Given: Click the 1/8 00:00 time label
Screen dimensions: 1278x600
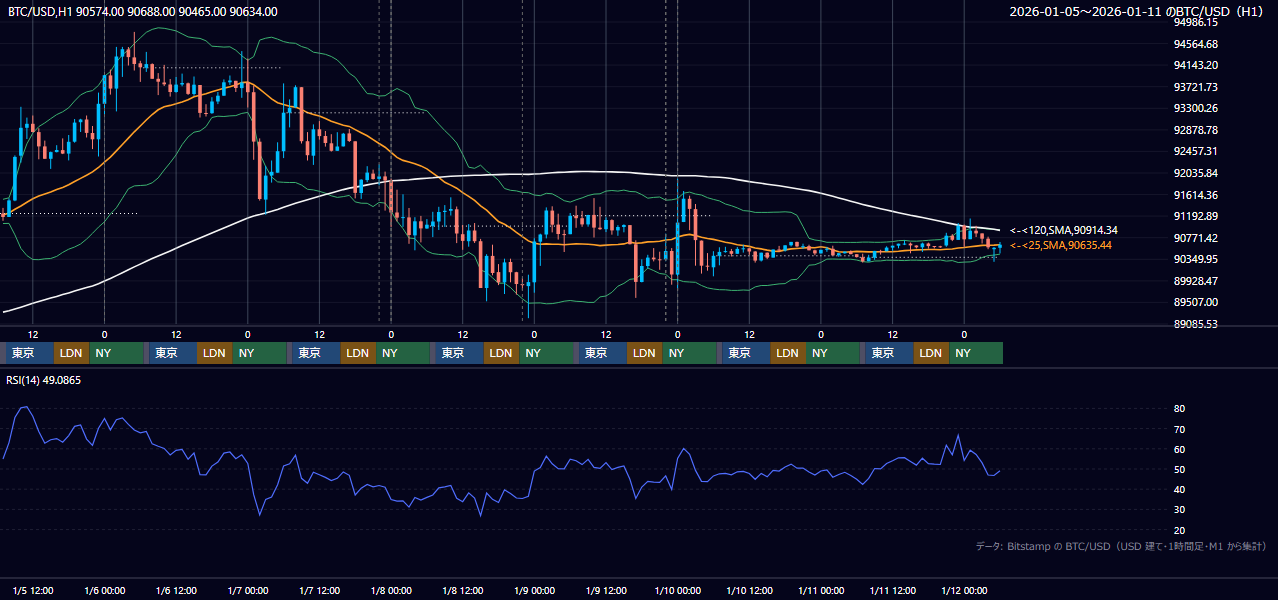Looking at the screenshot, I should click(x=391, y=590).
